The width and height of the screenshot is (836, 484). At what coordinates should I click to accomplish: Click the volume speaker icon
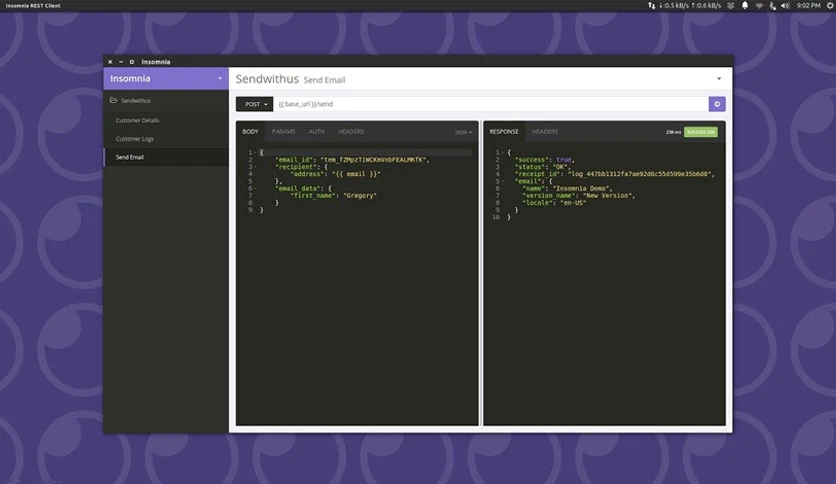[x=785, y=5]
